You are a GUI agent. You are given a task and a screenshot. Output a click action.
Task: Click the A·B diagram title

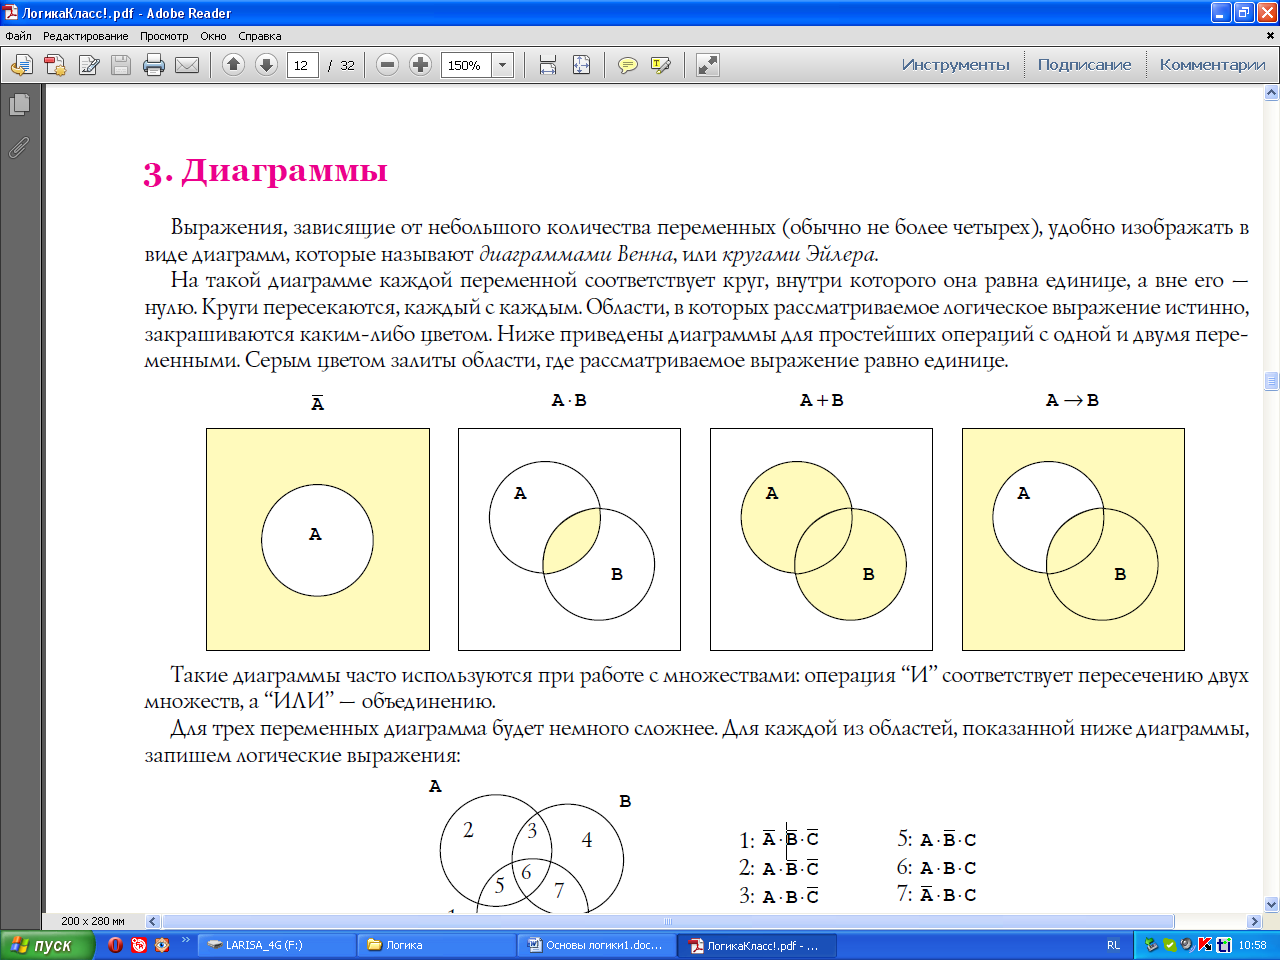[569, 400]
